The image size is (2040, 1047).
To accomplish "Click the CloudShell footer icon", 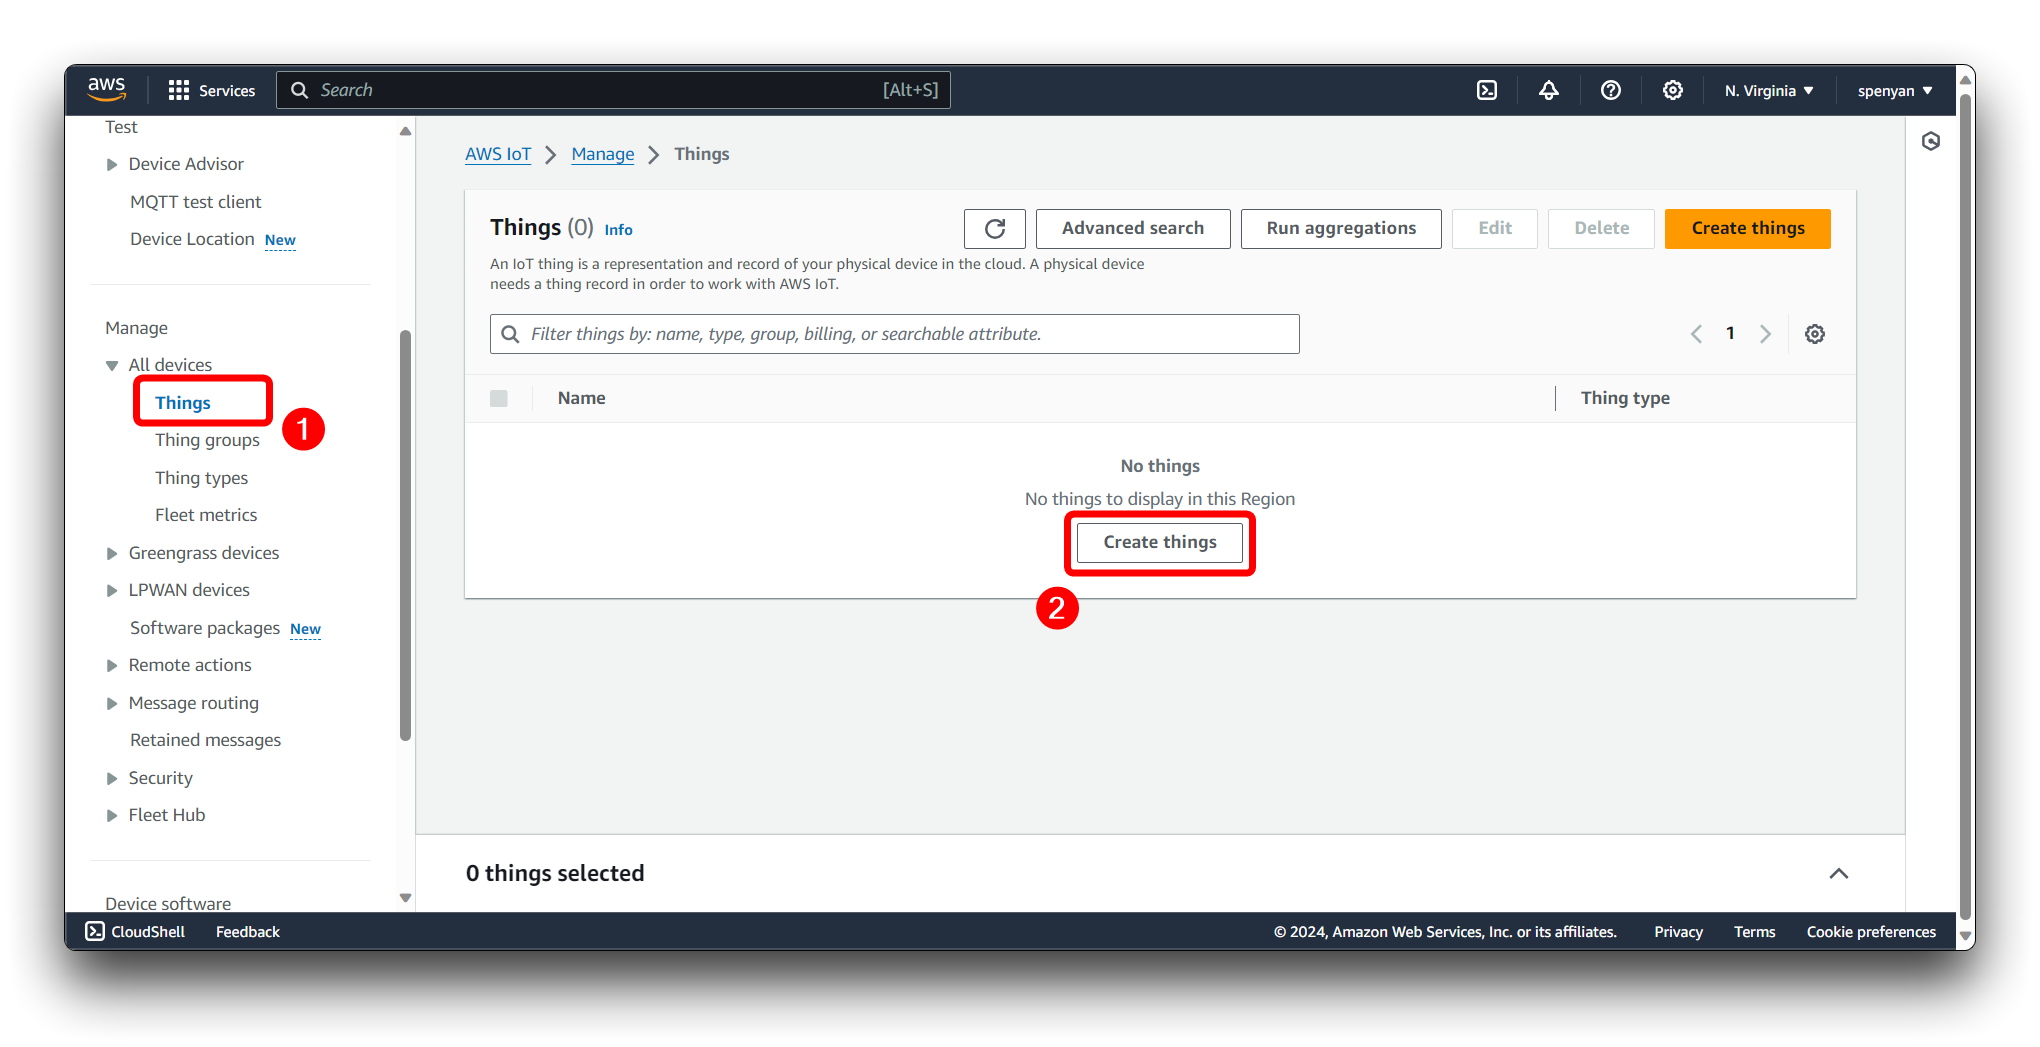I will [95, 931].
